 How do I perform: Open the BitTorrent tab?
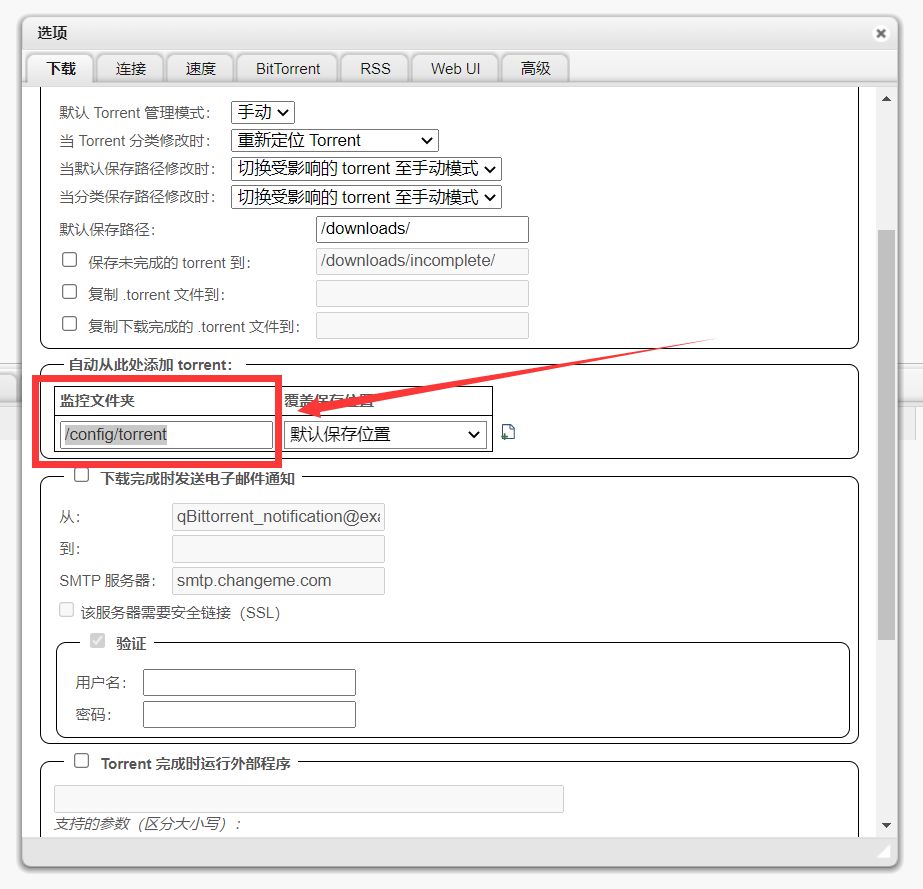pyautogui.click(x=287, y=69)
